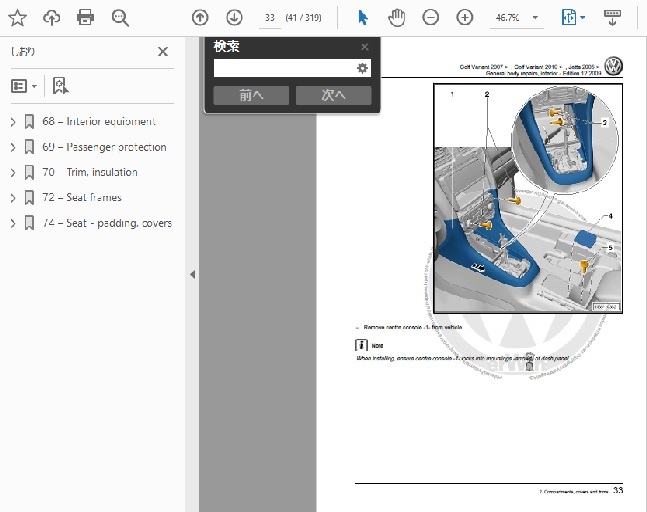The image size is (647, 512).
Task: Open the bookmark options list menu
Action: [x=24, y=86]
